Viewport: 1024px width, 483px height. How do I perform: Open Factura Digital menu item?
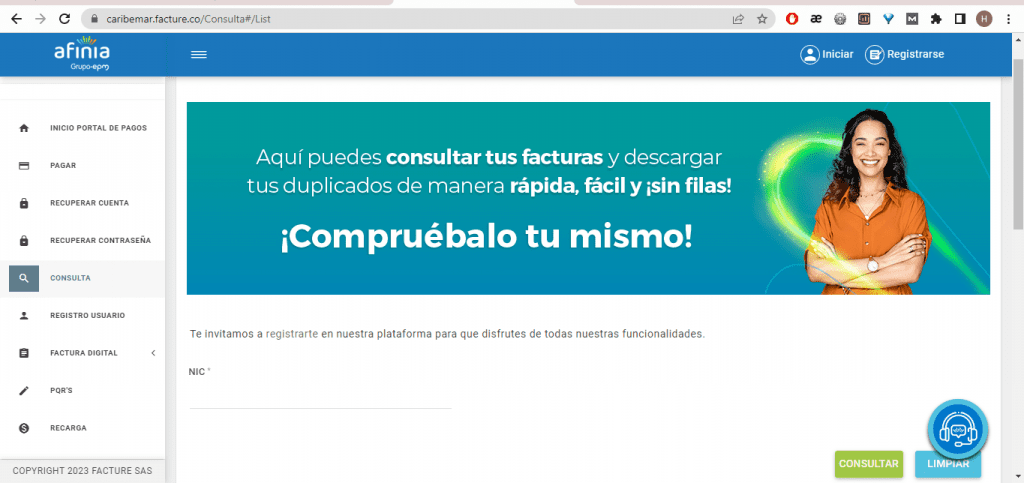tap(82, 353)
